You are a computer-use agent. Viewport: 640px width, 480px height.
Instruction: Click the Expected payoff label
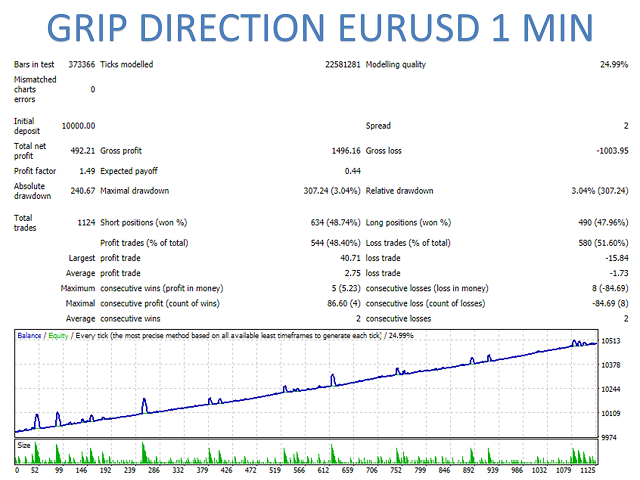(x=129, y=171)
